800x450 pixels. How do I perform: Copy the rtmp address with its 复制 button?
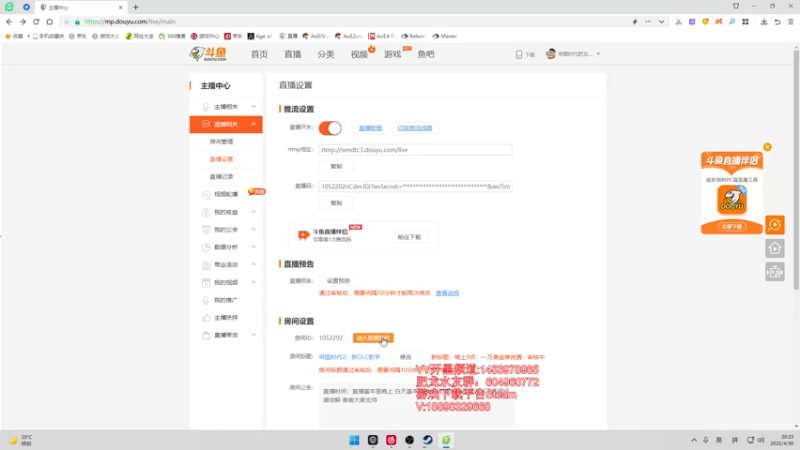tap(336, 166)
